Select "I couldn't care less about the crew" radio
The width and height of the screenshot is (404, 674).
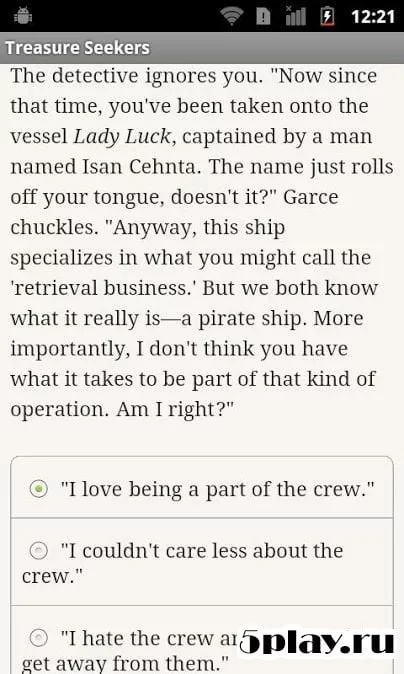[x=38, y=550]
